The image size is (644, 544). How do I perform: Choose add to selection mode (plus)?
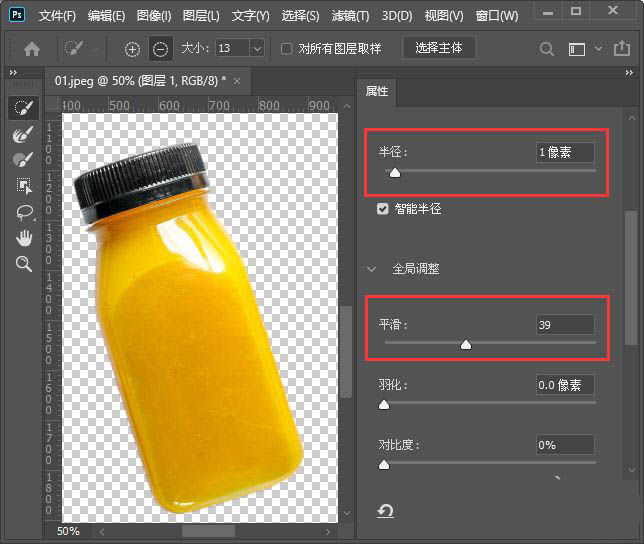[x=132, y=50]
